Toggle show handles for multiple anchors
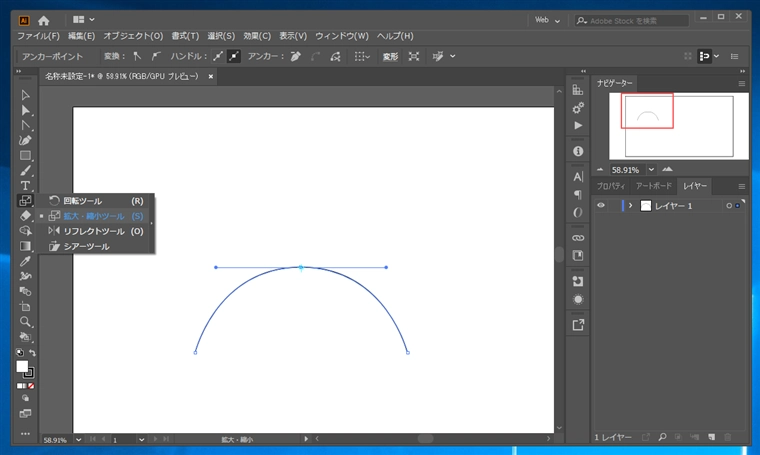 pos(218,56)
